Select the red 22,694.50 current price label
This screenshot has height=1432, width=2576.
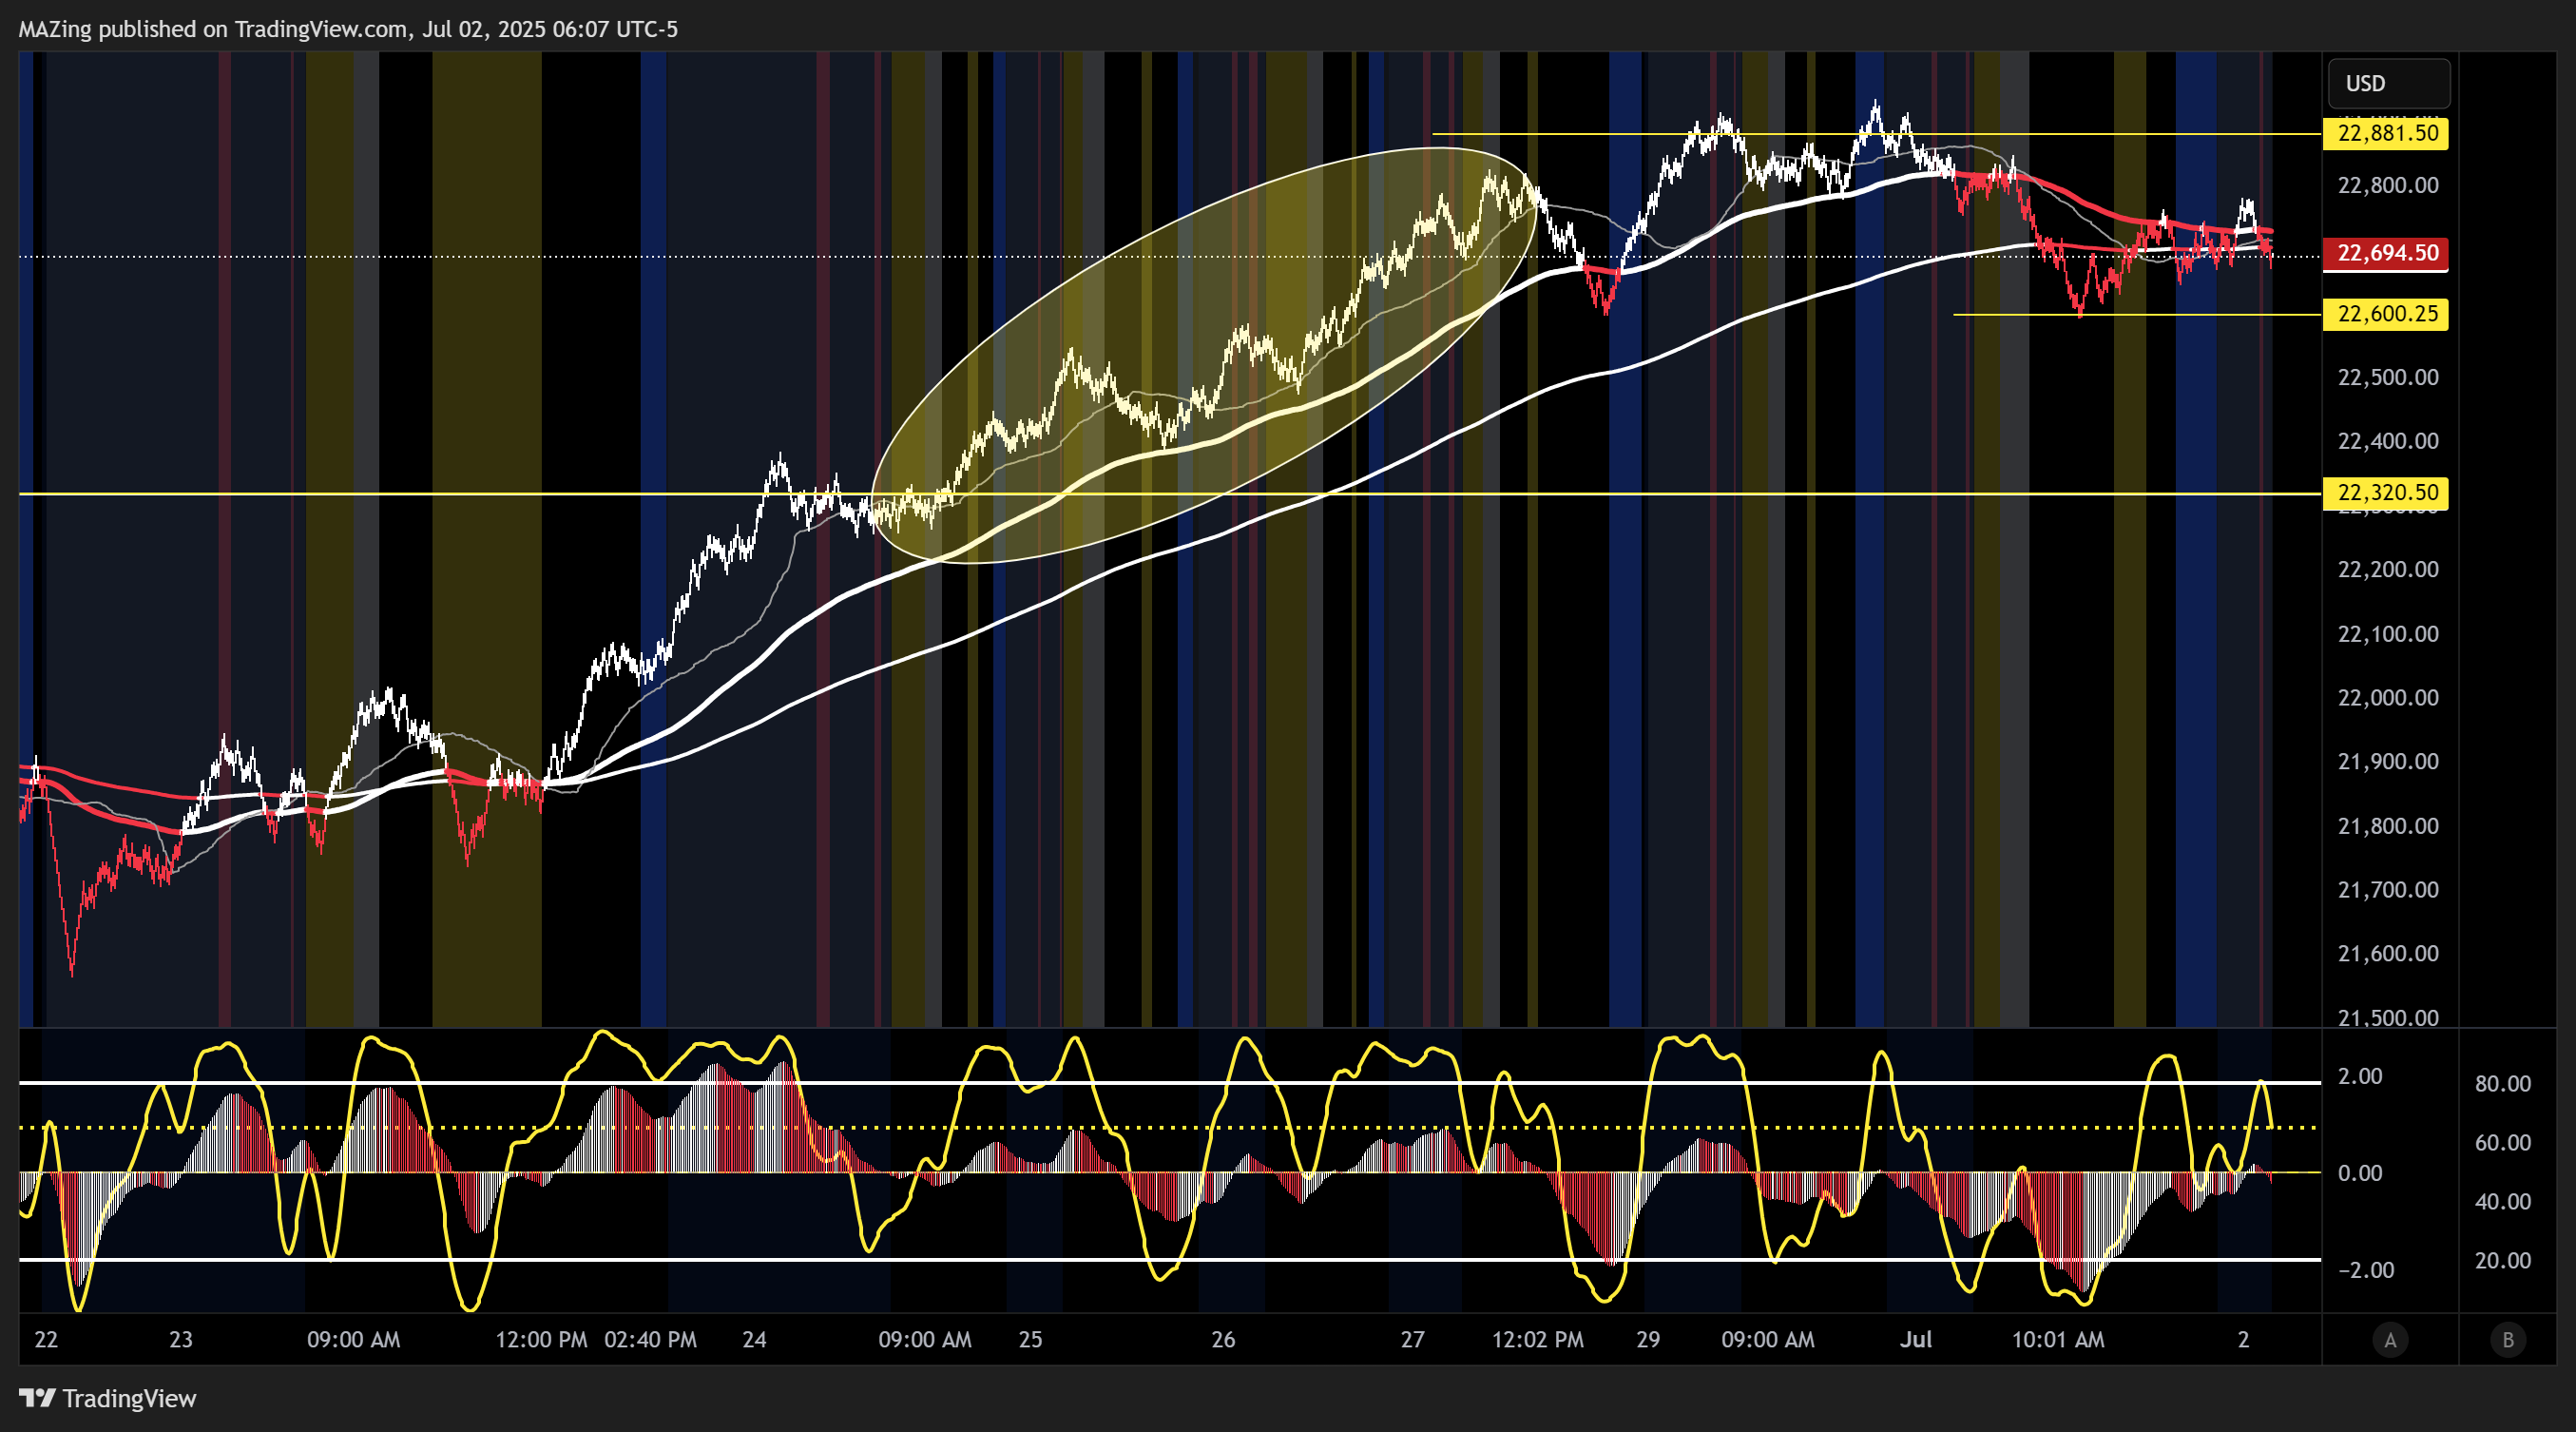(x=2387, y=253)
